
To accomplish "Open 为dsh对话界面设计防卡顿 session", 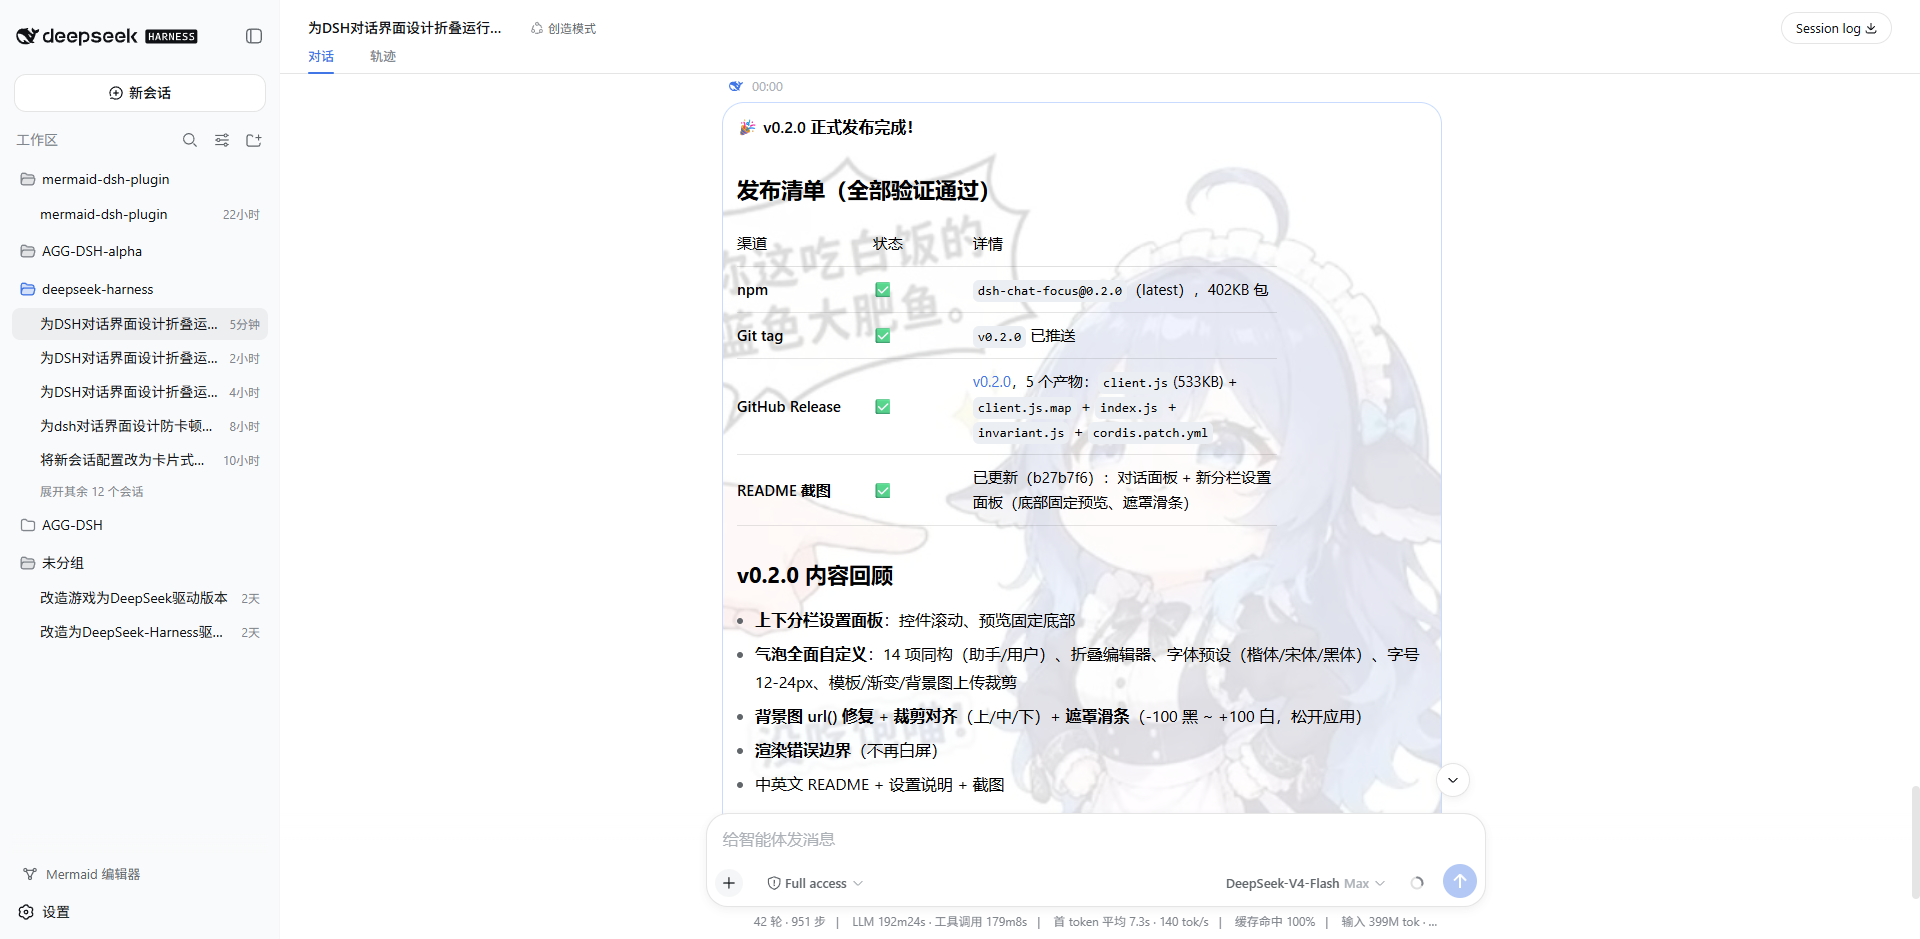I will pyautogui.click(x=140, y=426).
